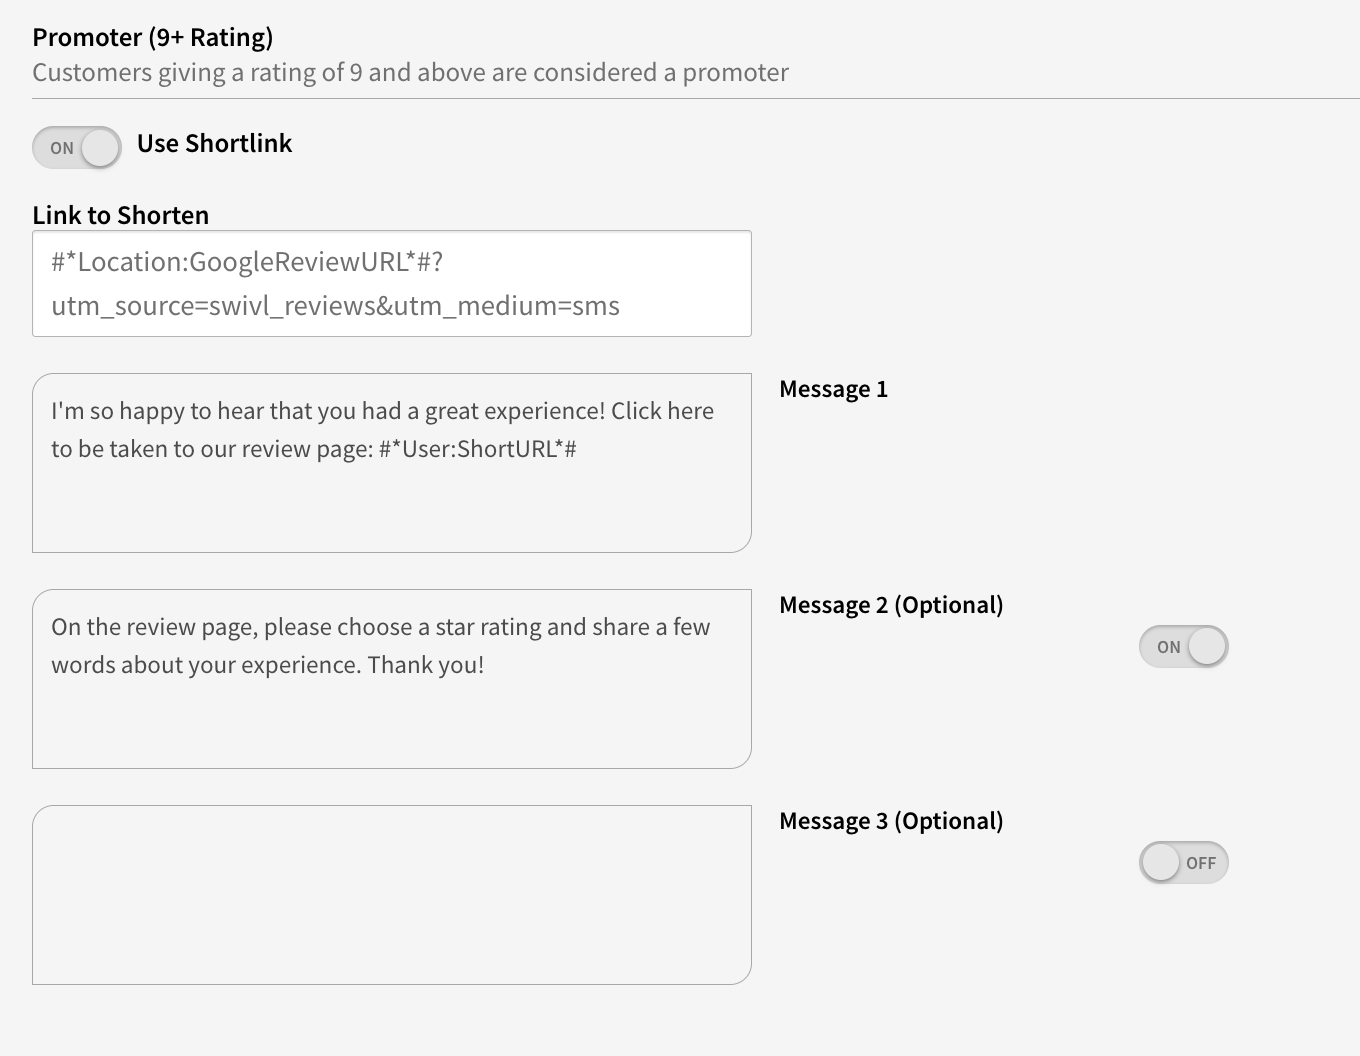This screenshot has width=1360, height=1056.
Task: Enable the Message 3 toggle
Action: point(1183,863)
